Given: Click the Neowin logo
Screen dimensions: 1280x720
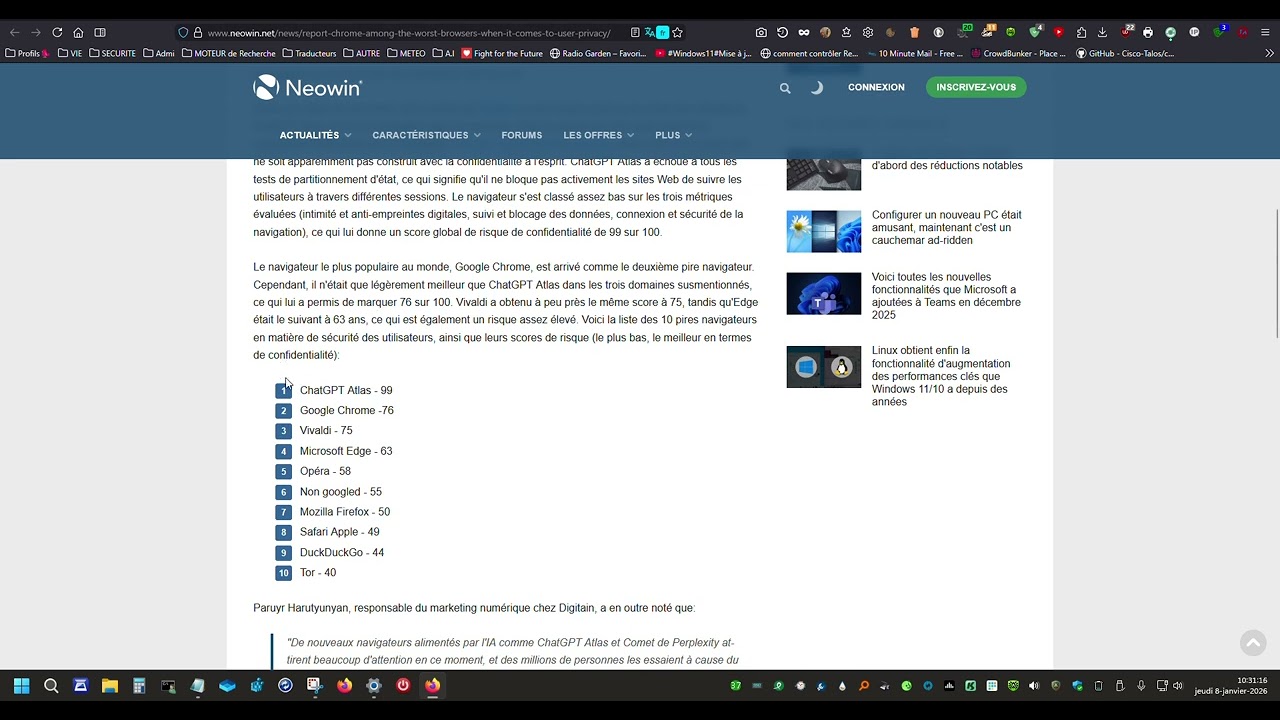Looking at the screenshot, I should [308, 88].
